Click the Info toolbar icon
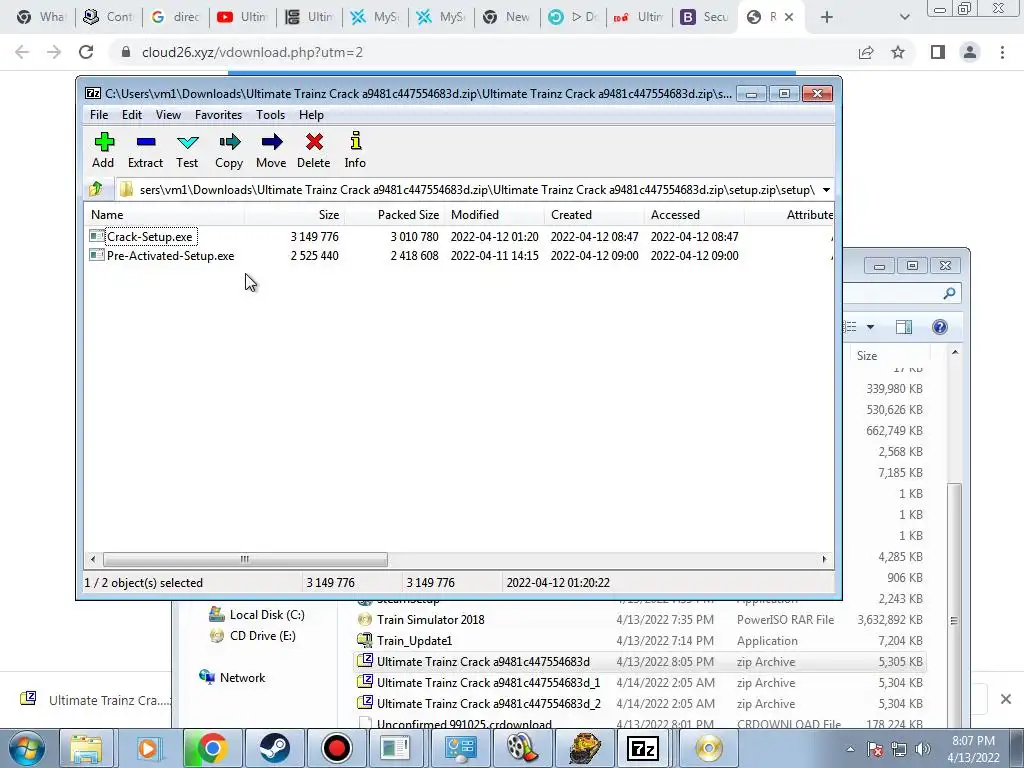 pyautogui.click(x=355, y=150)
